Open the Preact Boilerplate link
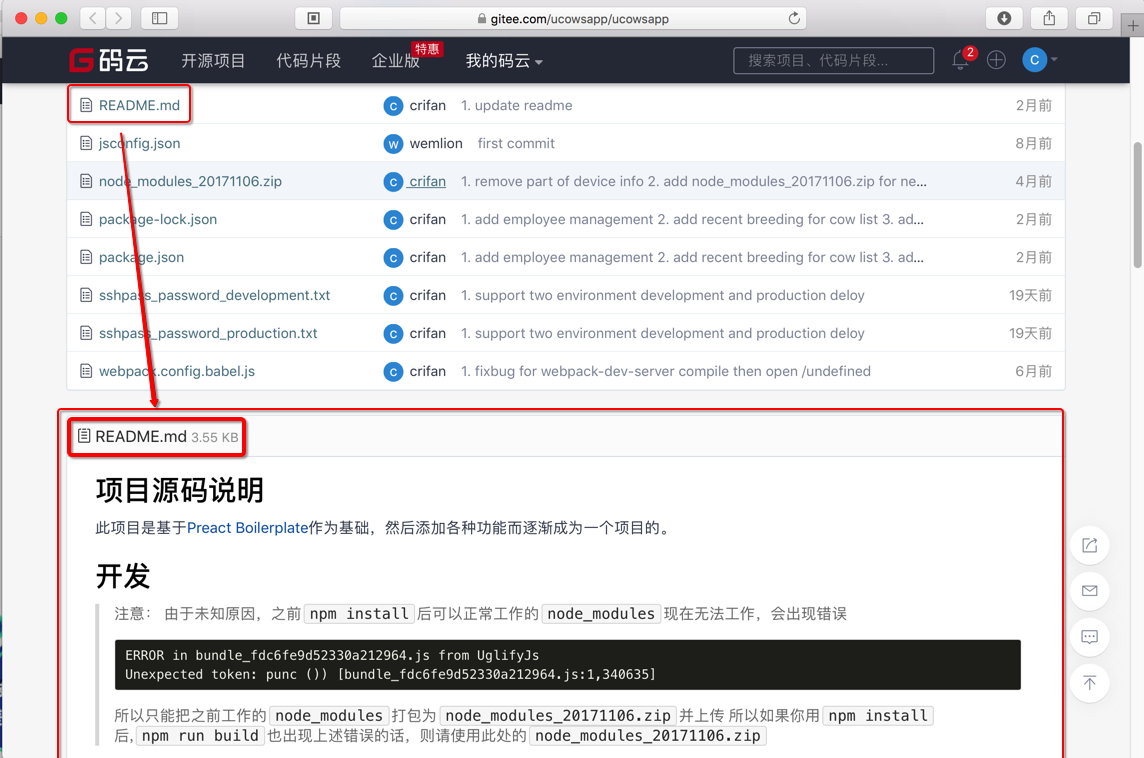Viewport: 1144px width, 758px height. tap(247, 527)
